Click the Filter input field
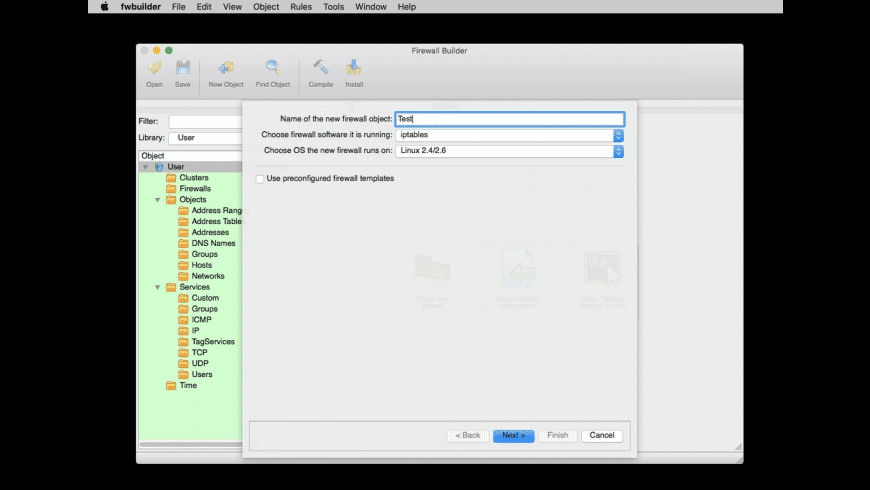This screenshot has width=870, height=490. coord(205,122)
